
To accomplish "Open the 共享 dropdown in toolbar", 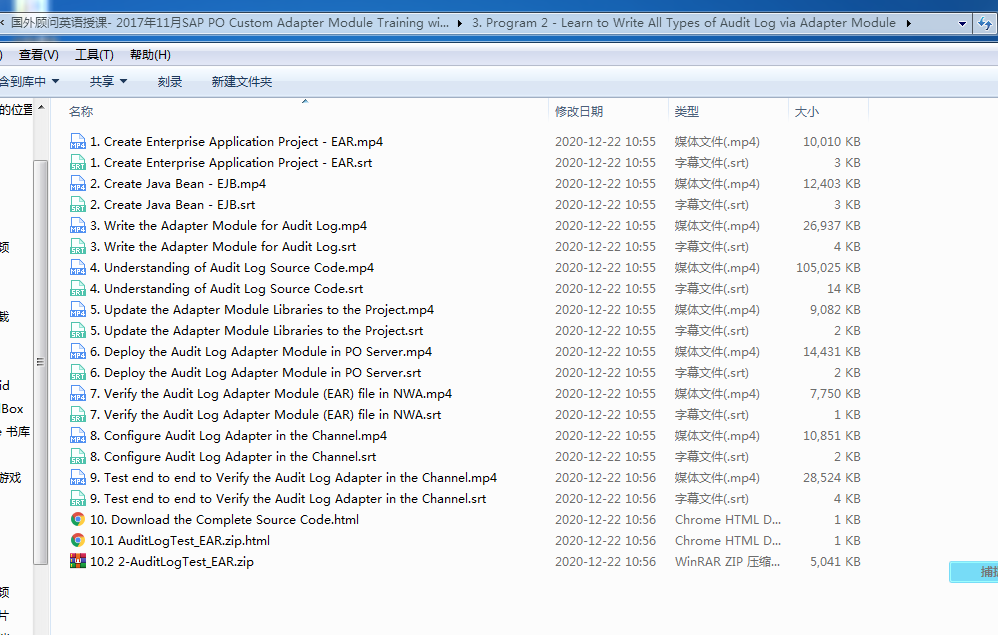I will pyautogui.click(x=108, y=81).
